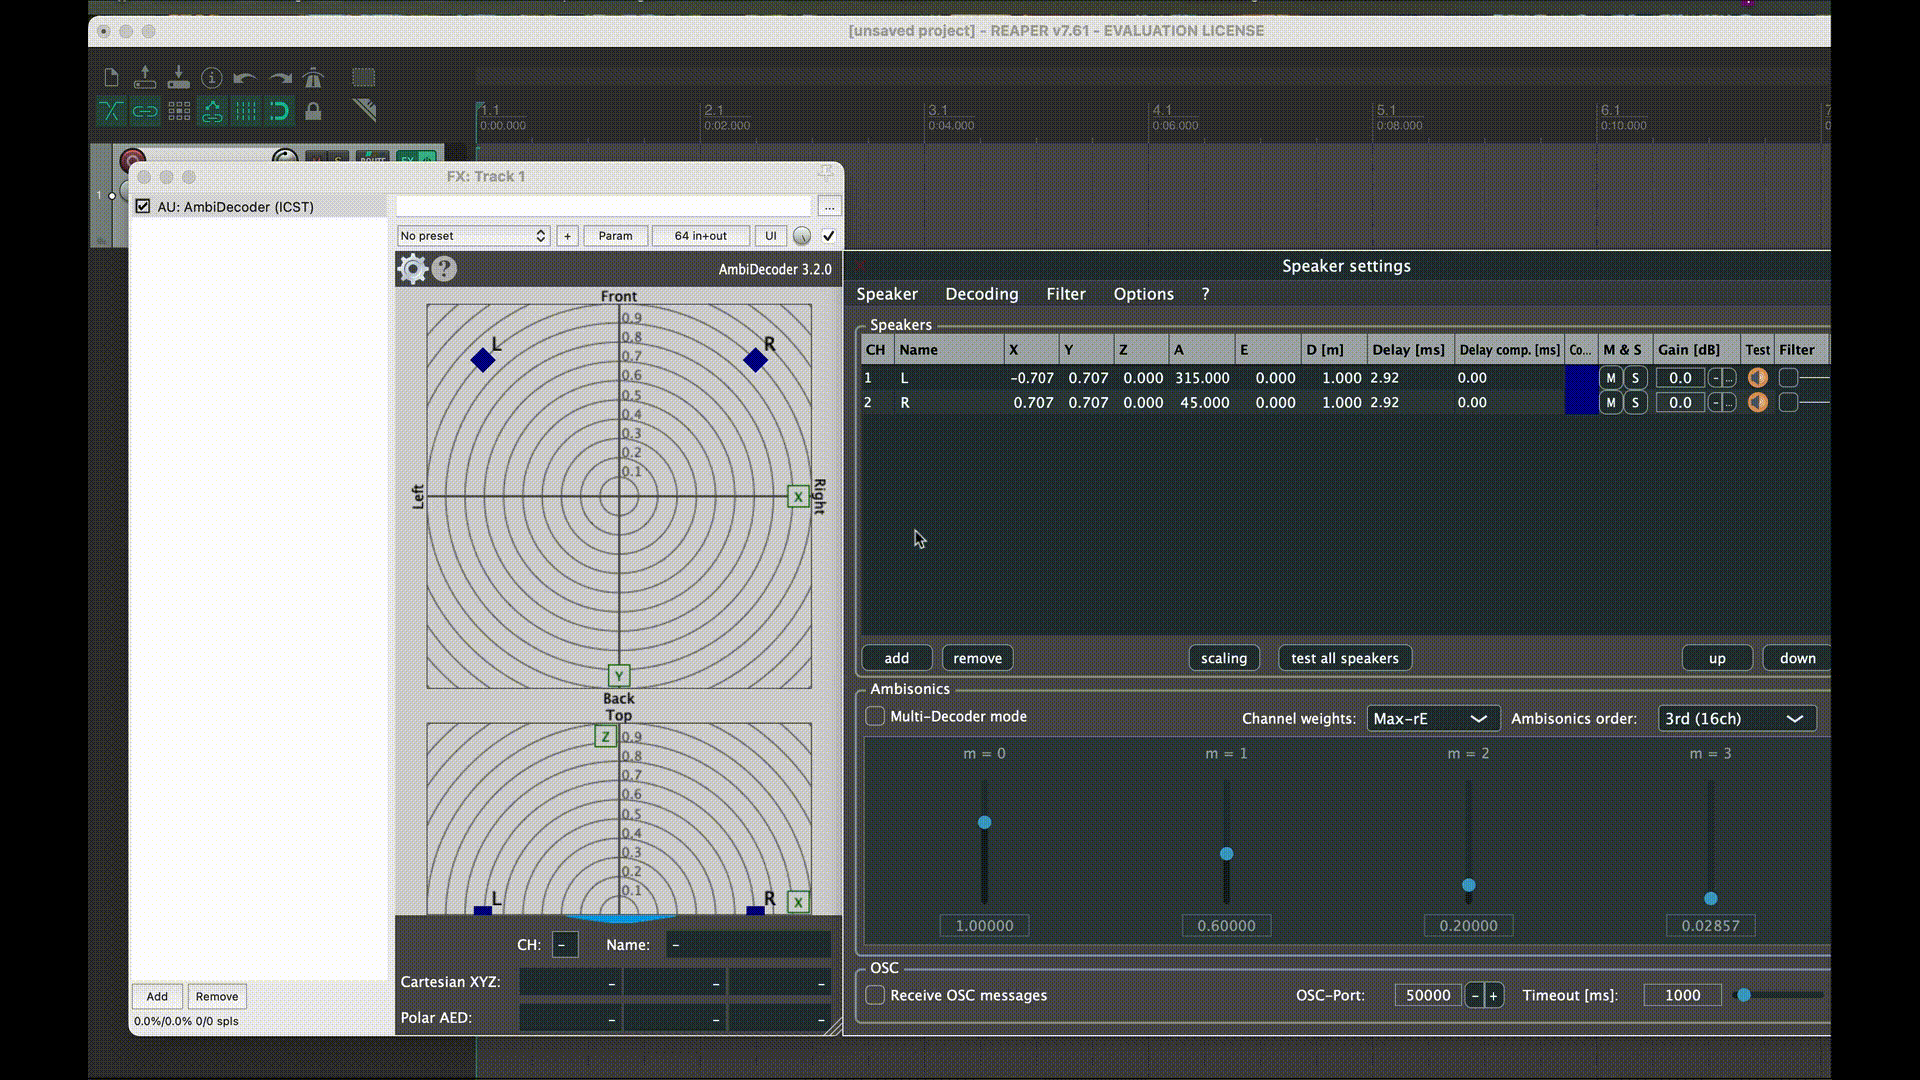This screenshot has height=1080, width=1920.
Task: Enable Receive OSC messages checkbox
Action: (x=875, y=995)
